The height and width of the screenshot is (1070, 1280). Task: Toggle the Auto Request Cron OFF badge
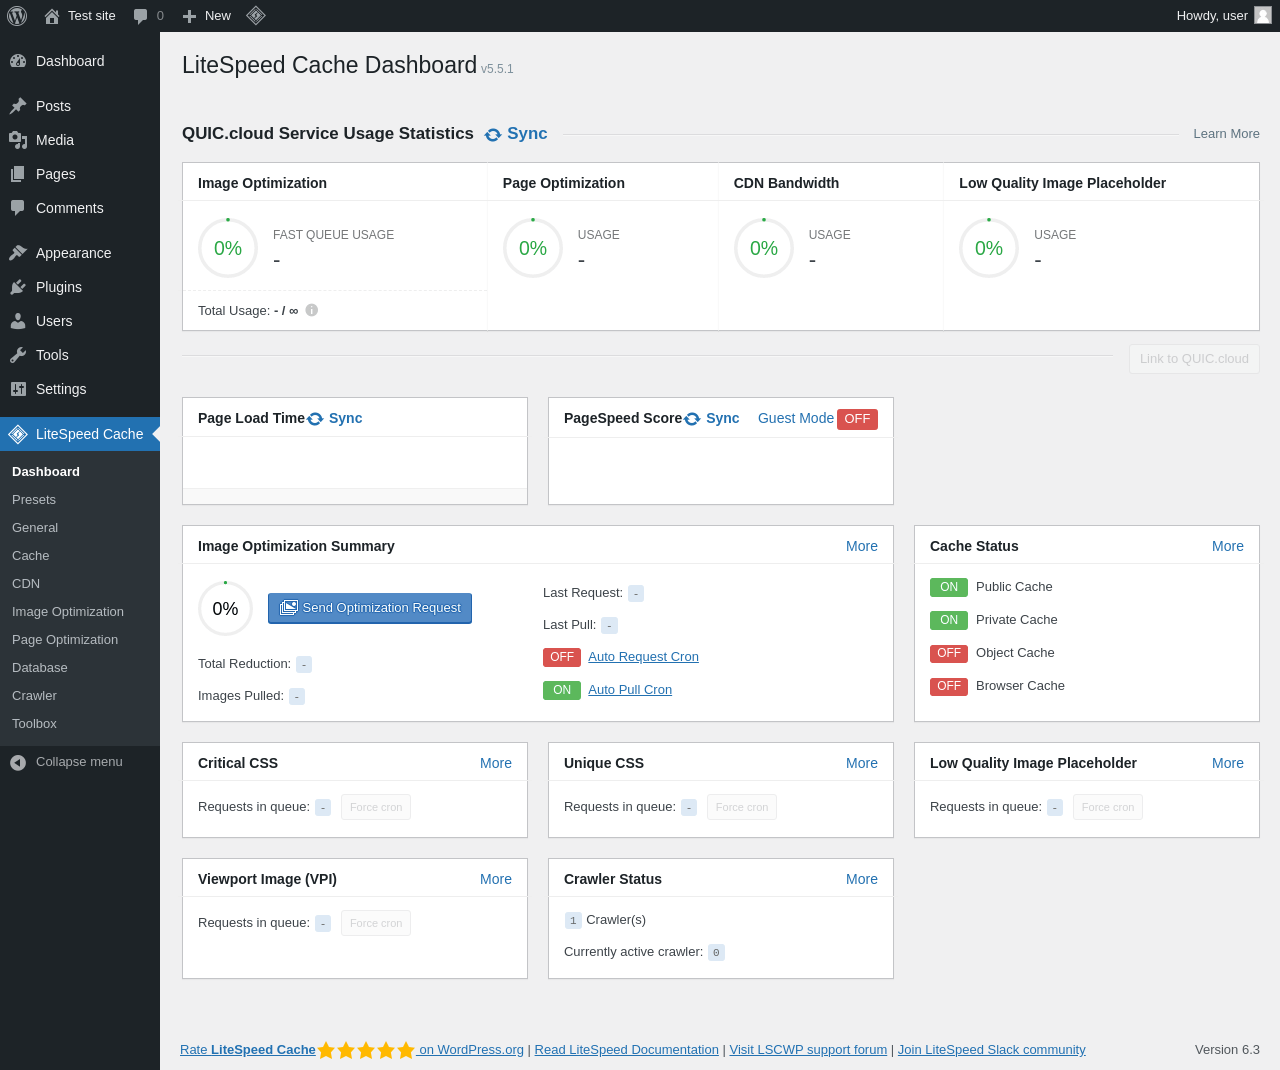562,657
